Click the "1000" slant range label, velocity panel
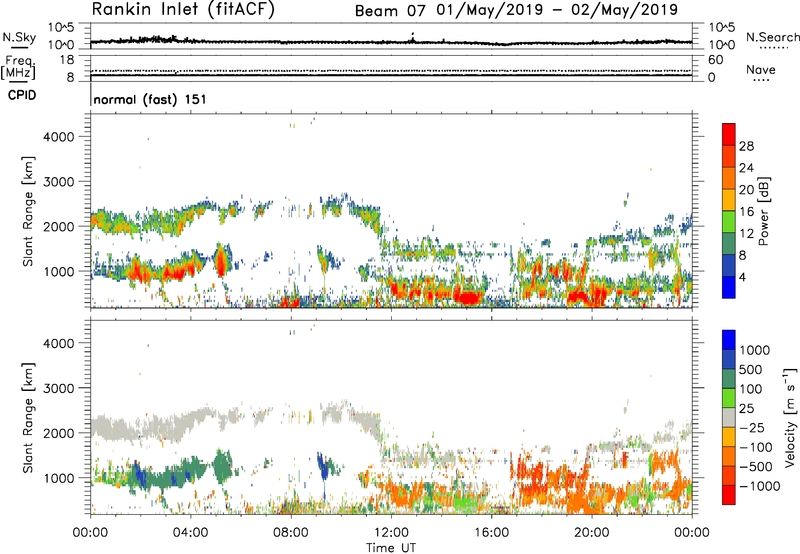This screenshot has width=800, height=554. coord(59,478)
